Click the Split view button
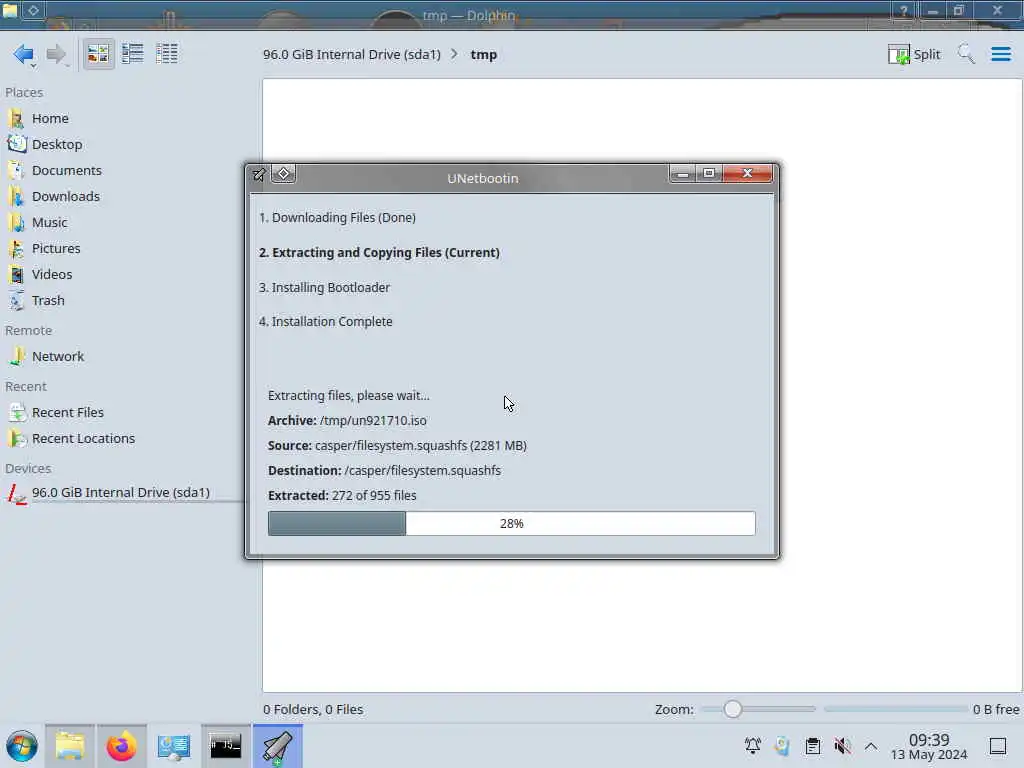 pyautogui.click(x=914, y=54)
